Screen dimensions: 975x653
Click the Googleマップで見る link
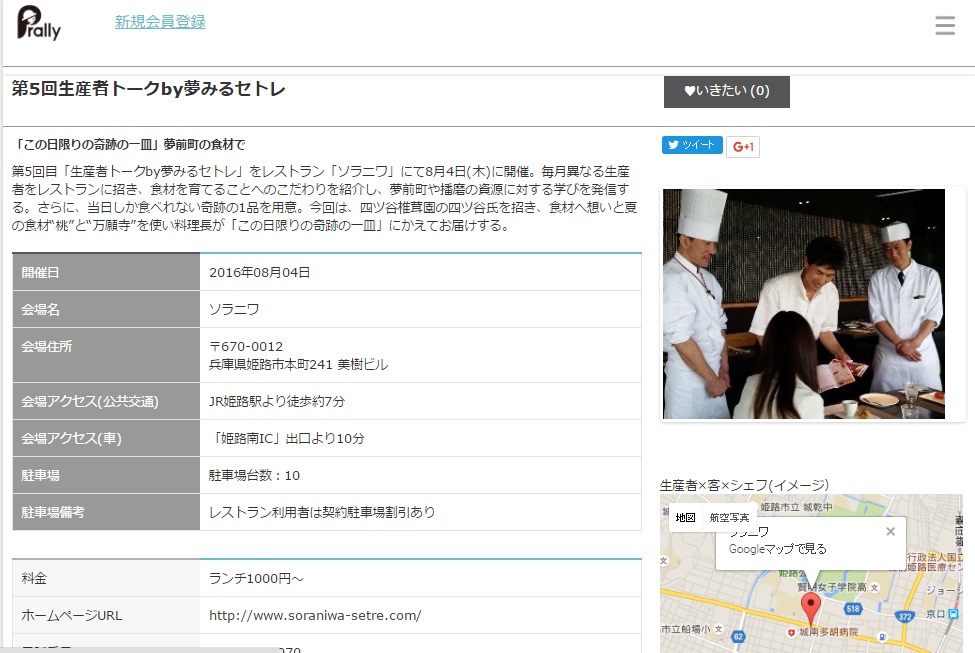(x=777, y=549)
